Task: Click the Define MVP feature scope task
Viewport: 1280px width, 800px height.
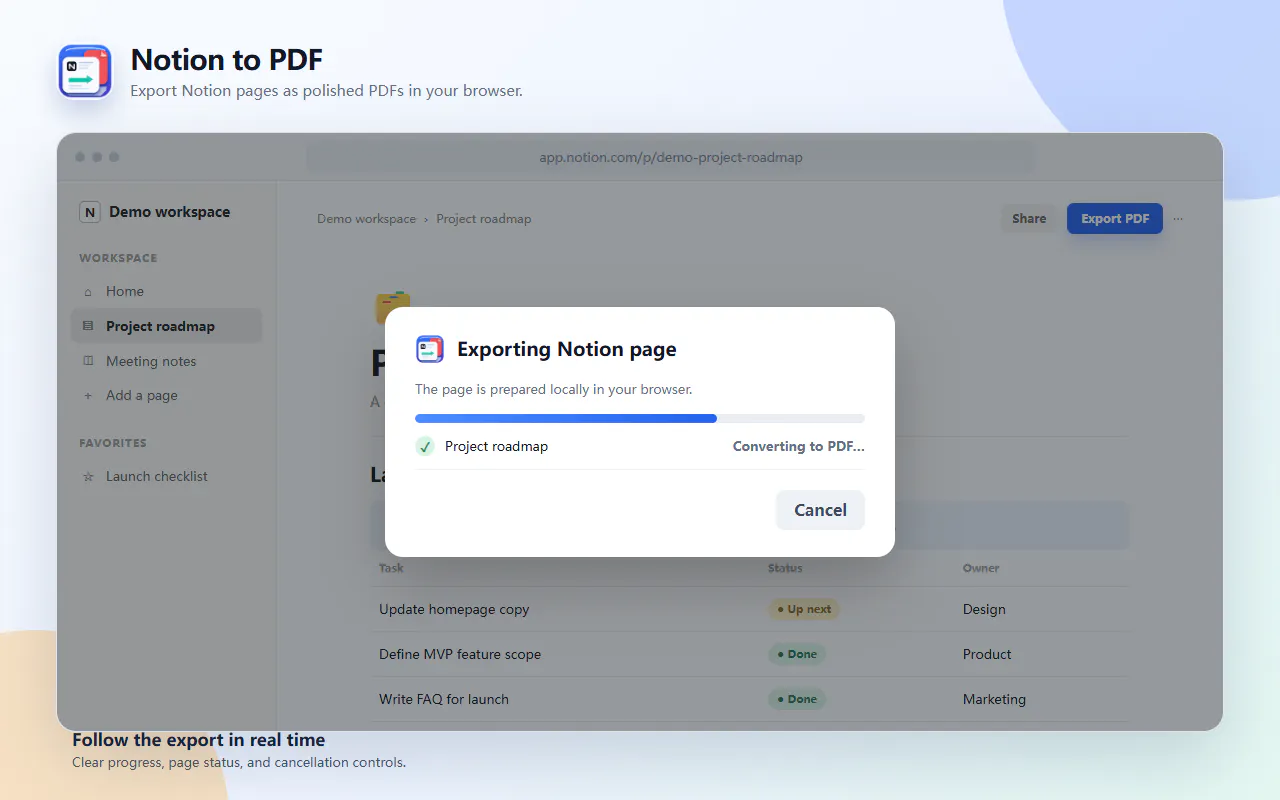Action: (460, 654)
